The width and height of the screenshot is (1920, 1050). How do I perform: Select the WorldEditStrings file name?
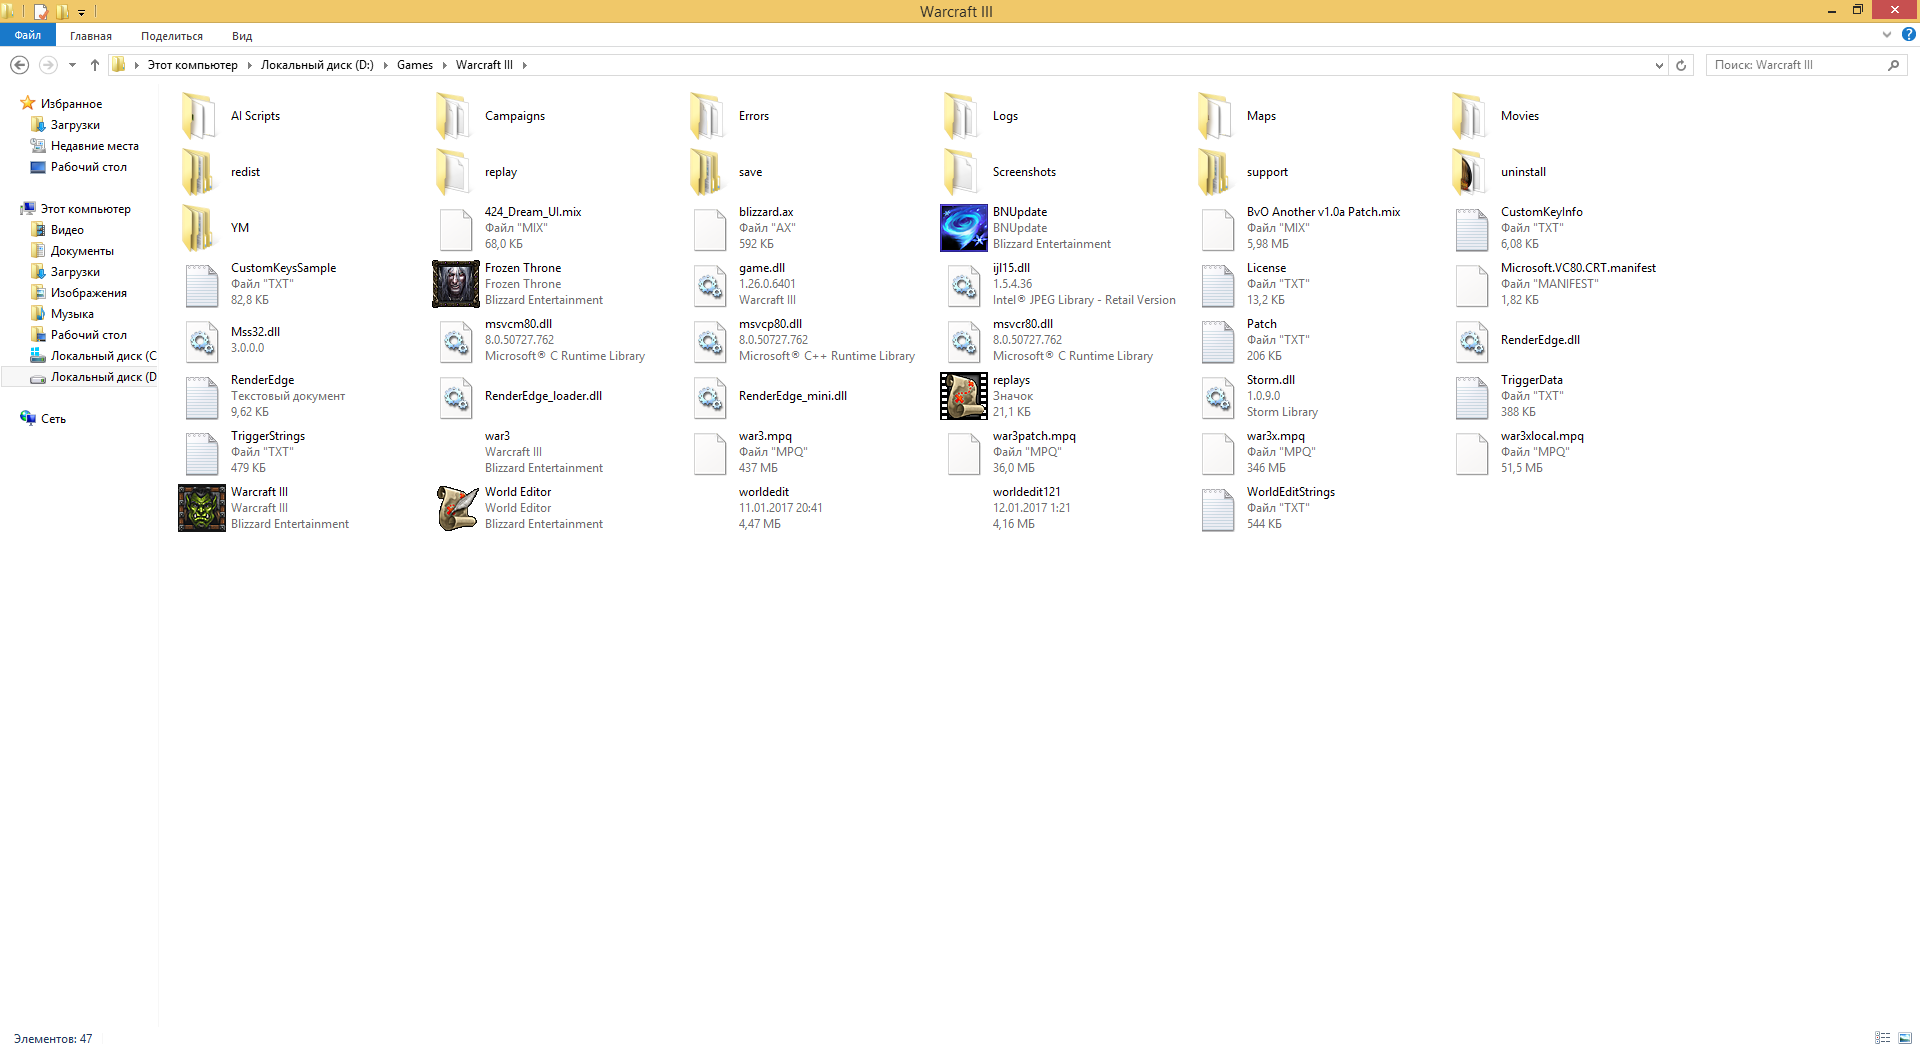(x=1291, y=492)
